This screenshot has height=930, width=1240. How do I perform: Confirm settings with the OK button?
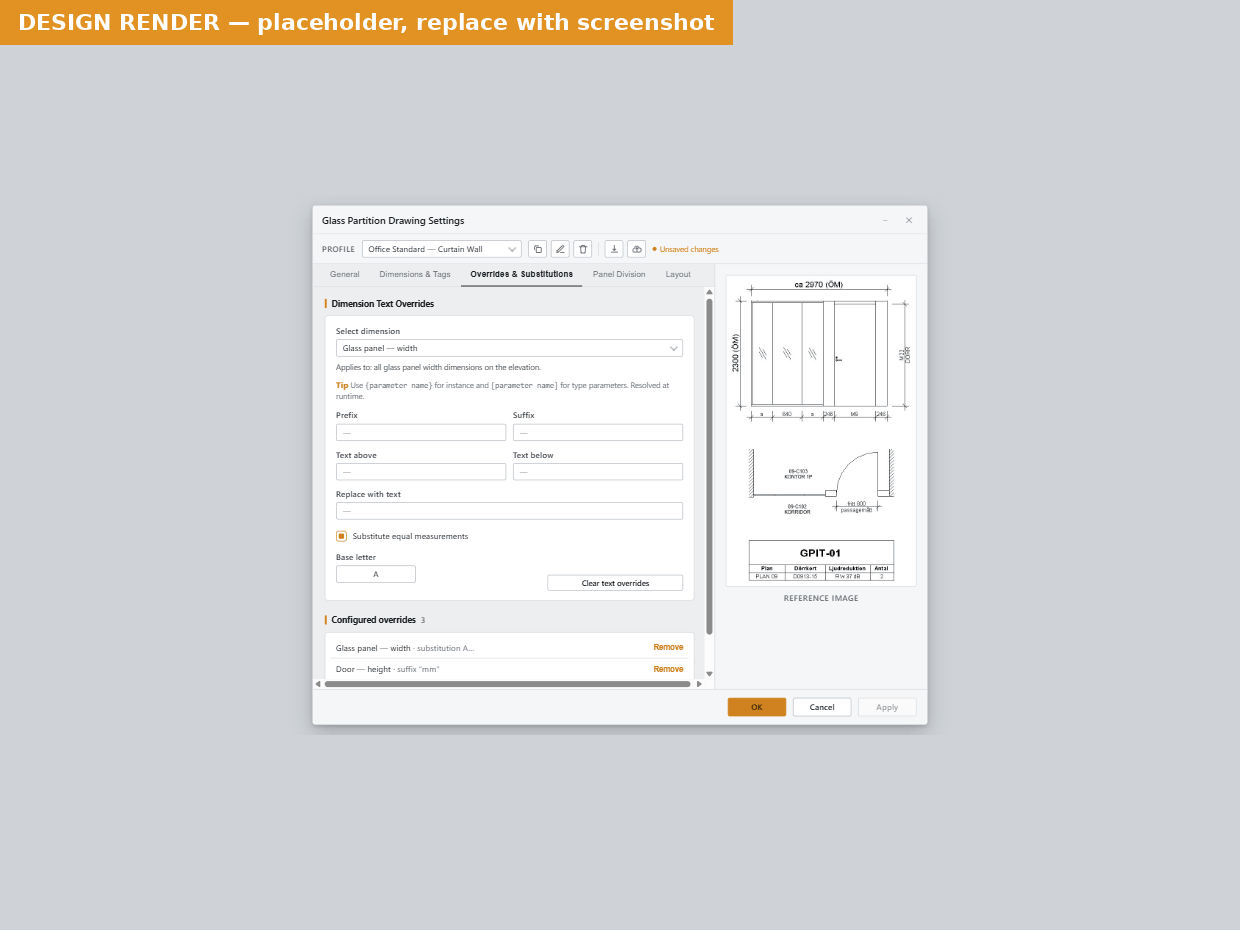point(757,707)
